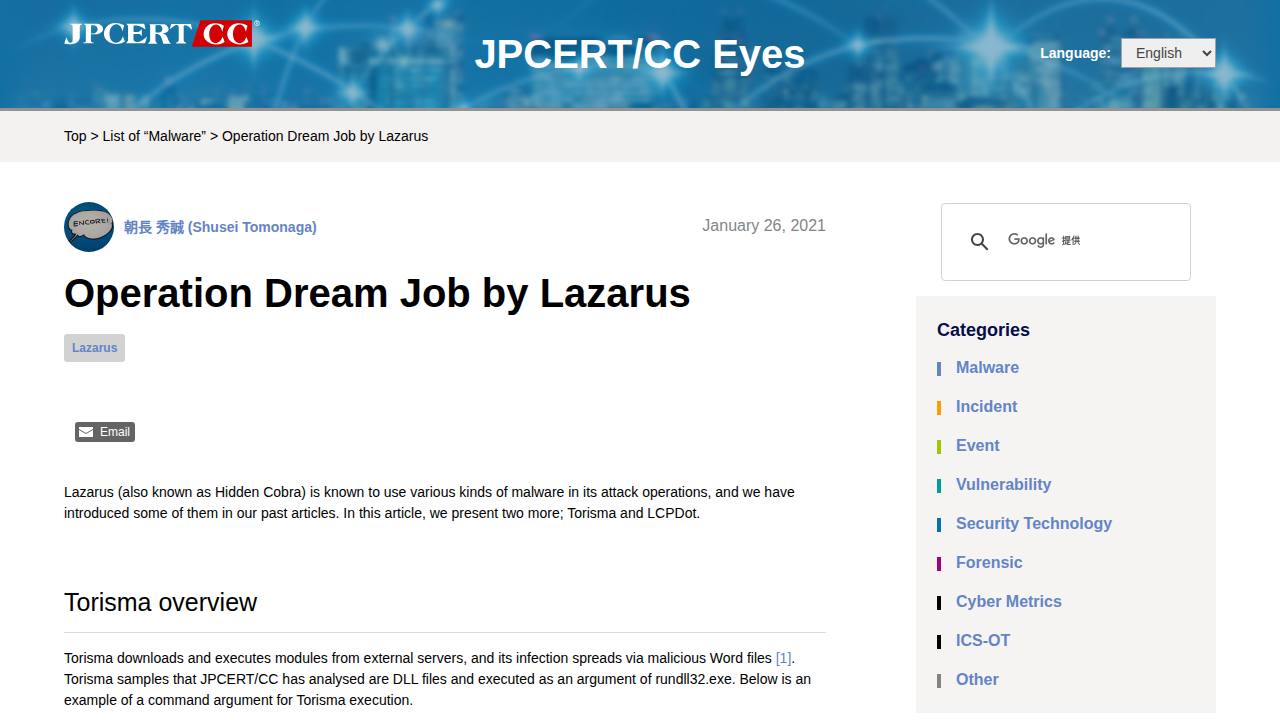
Task: Click the Google search magnifier icon
Action: tap(979, 241)
